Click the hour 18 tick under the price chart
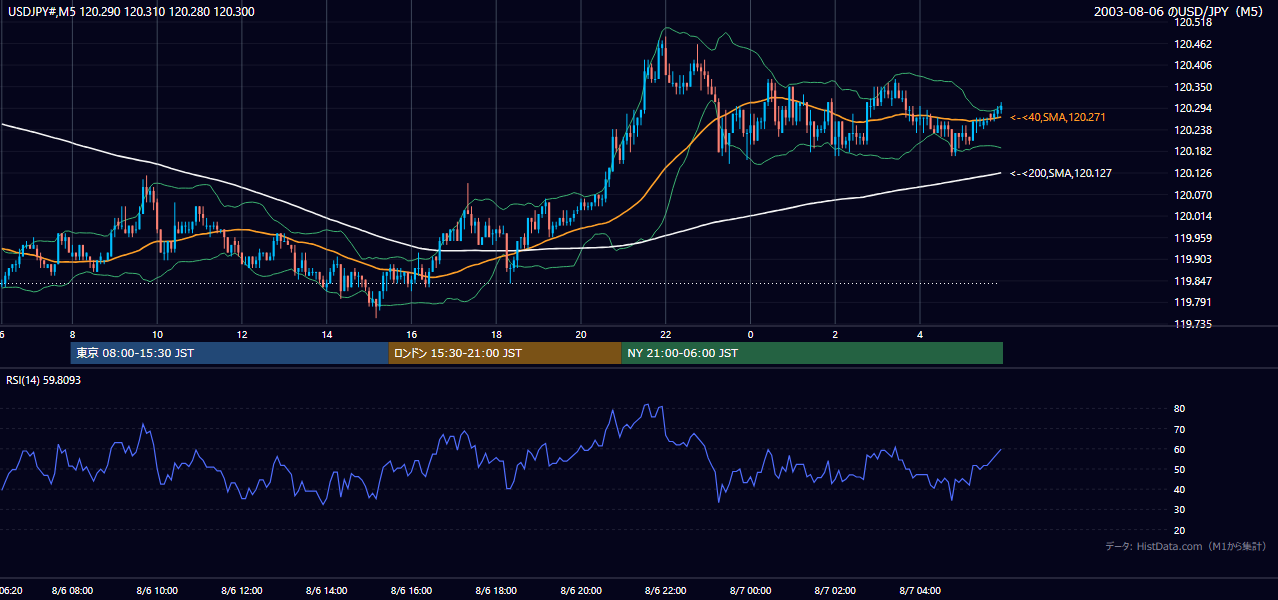 [x=496, y=334]
